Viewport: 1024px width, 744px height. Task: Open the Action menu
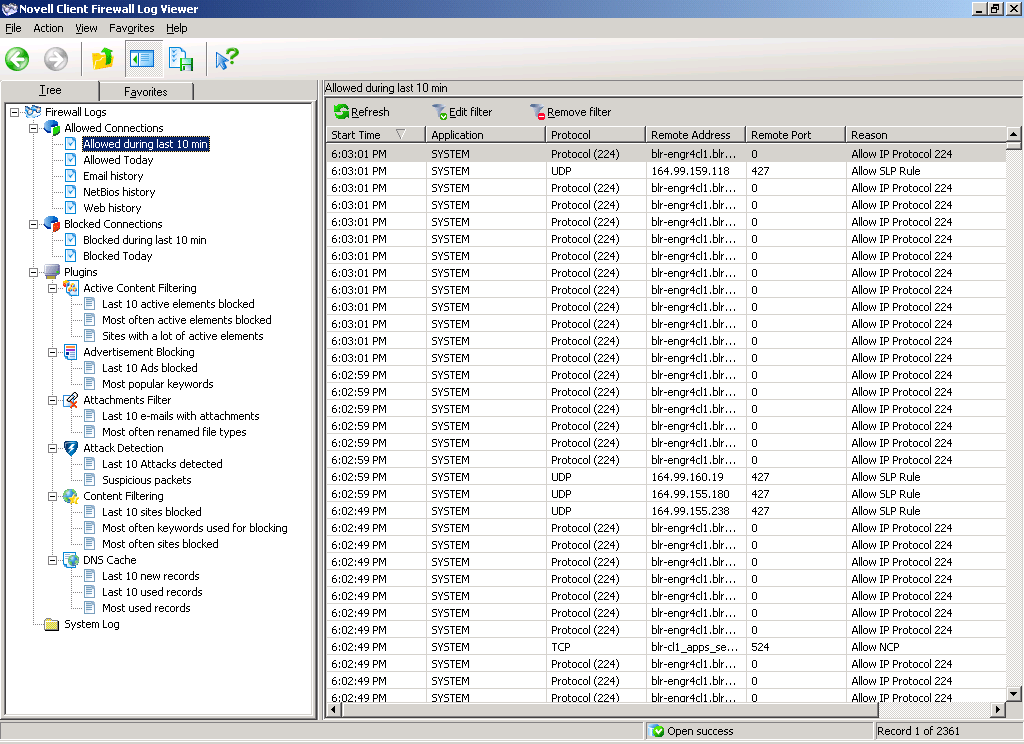[x=48, y=28]
